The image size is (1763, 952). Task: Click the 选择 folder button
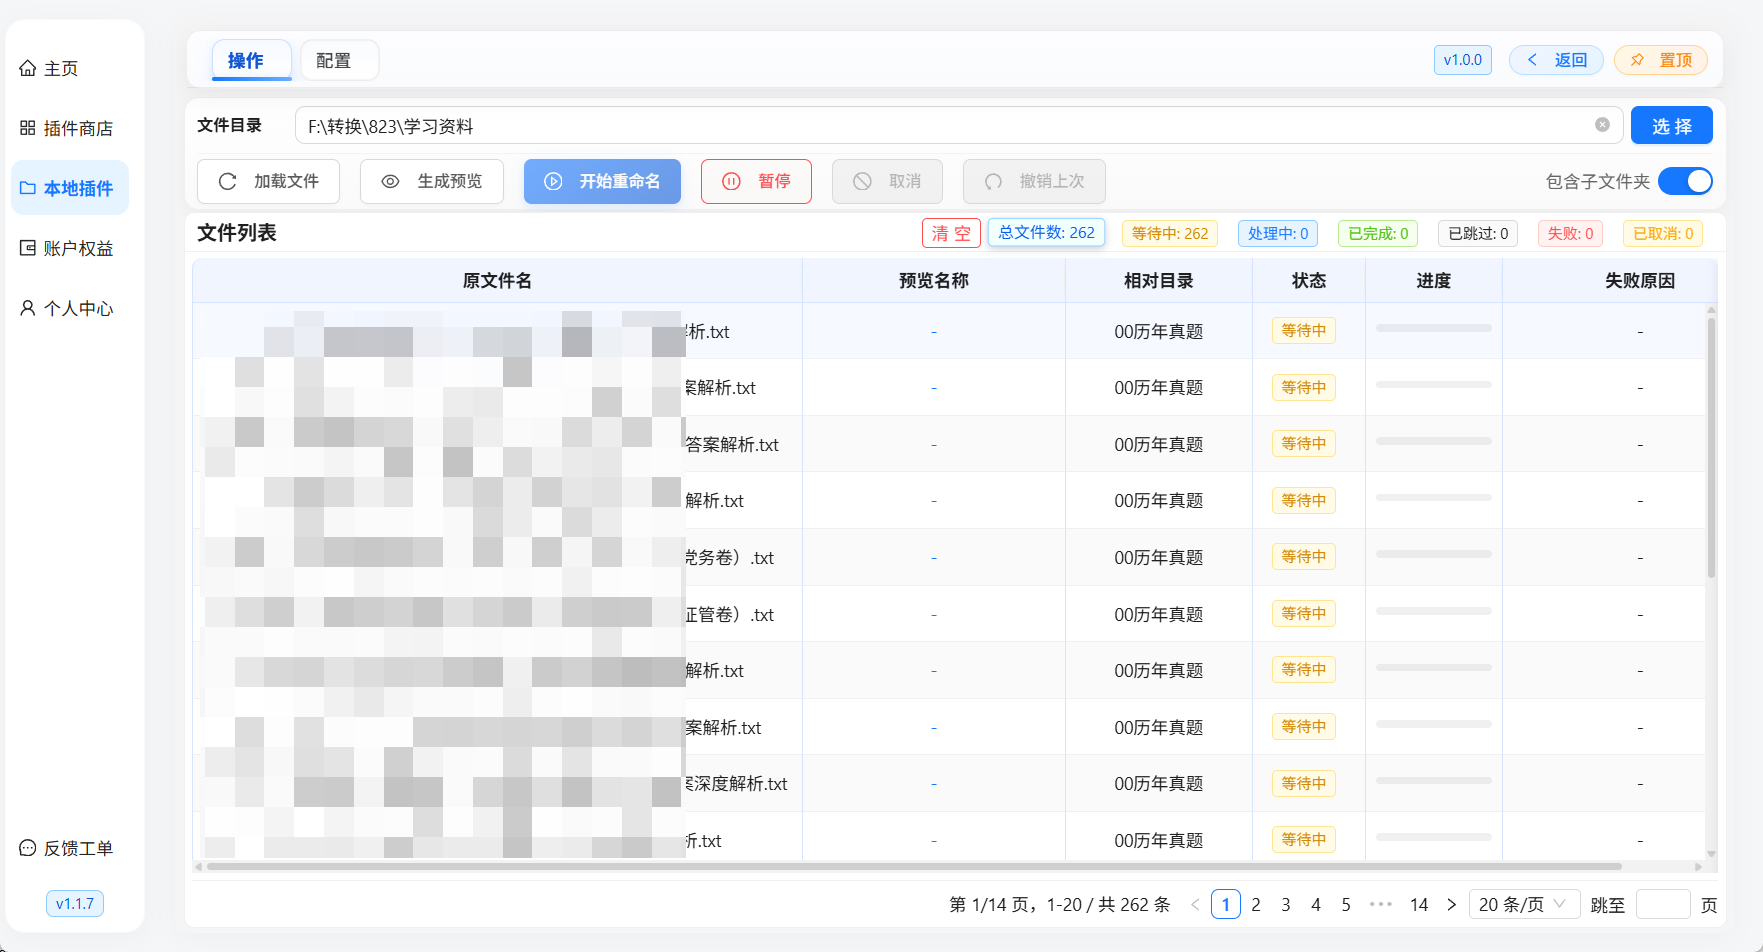click(x=1672, y=126)
